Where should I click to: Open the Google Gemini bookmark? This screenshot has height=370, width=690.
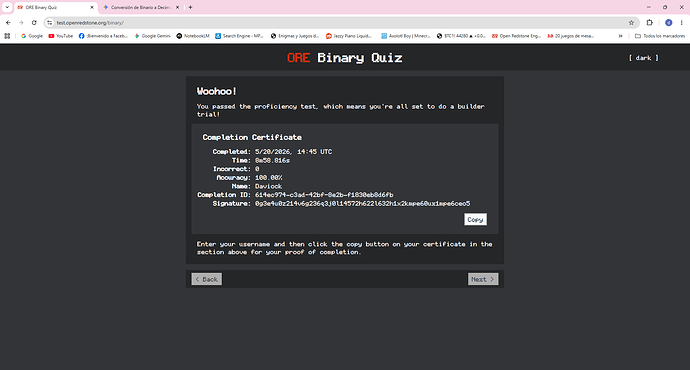click(152, 36)
